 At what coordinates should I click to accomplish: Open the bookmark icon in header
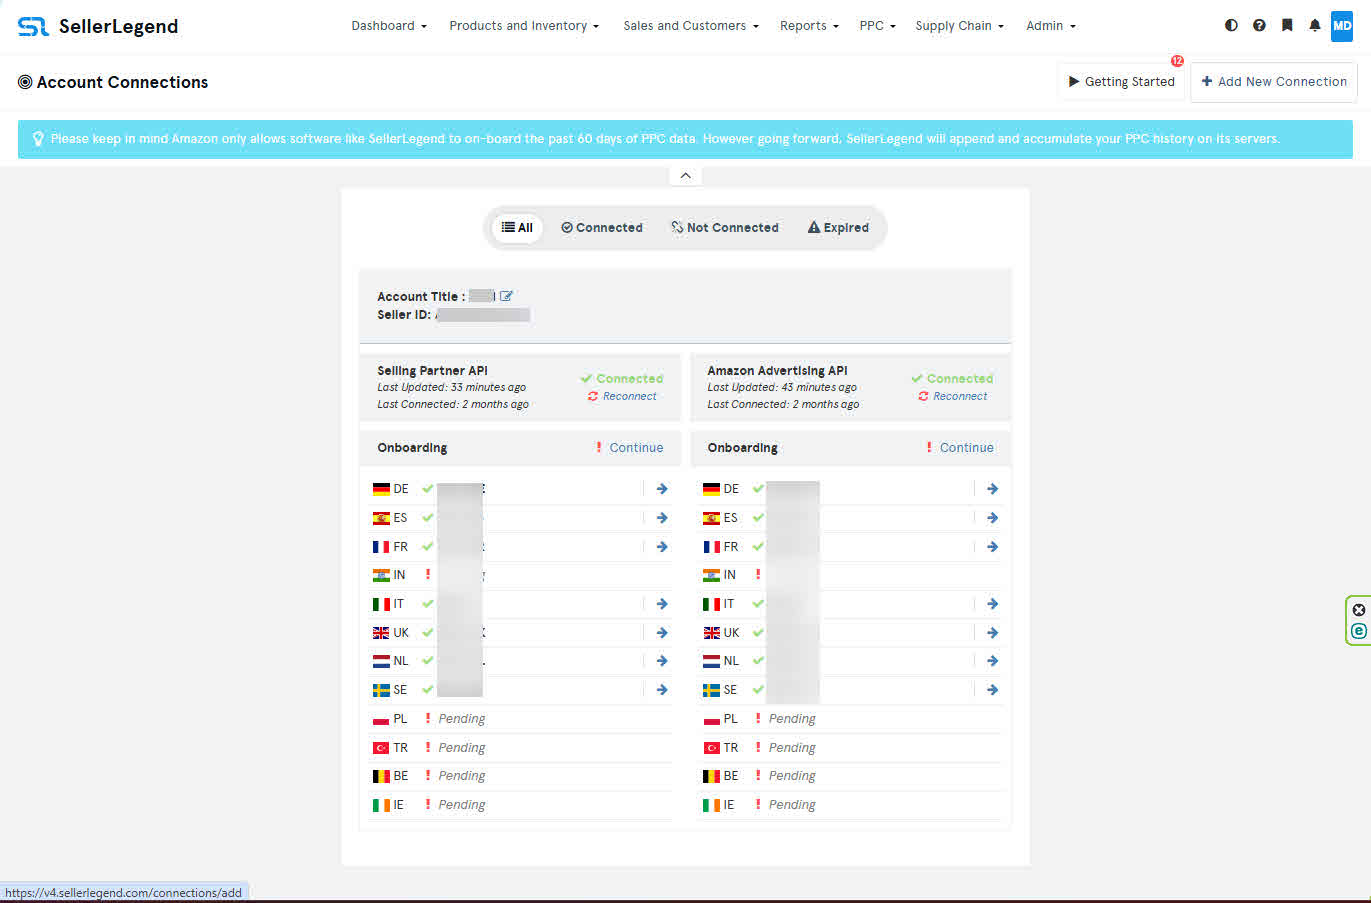tap(1287, 26)
